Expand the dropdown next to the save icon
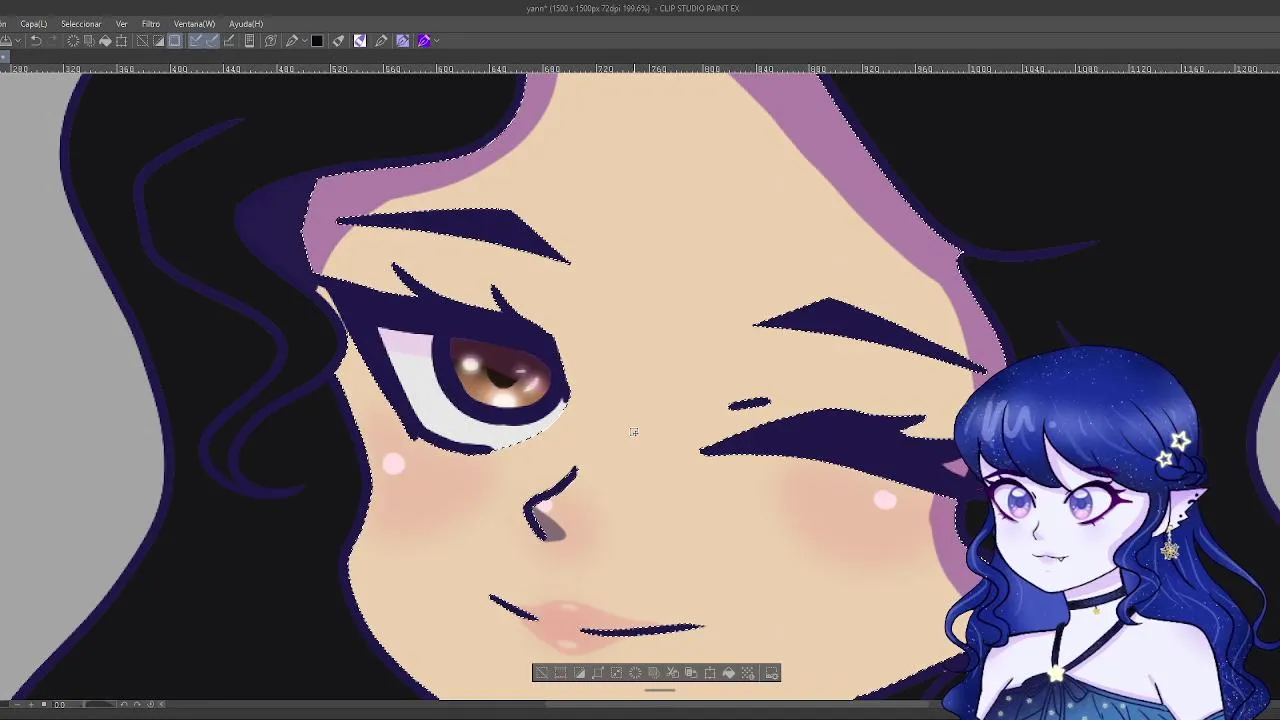The image size is (1280, 720). point(18,41)
